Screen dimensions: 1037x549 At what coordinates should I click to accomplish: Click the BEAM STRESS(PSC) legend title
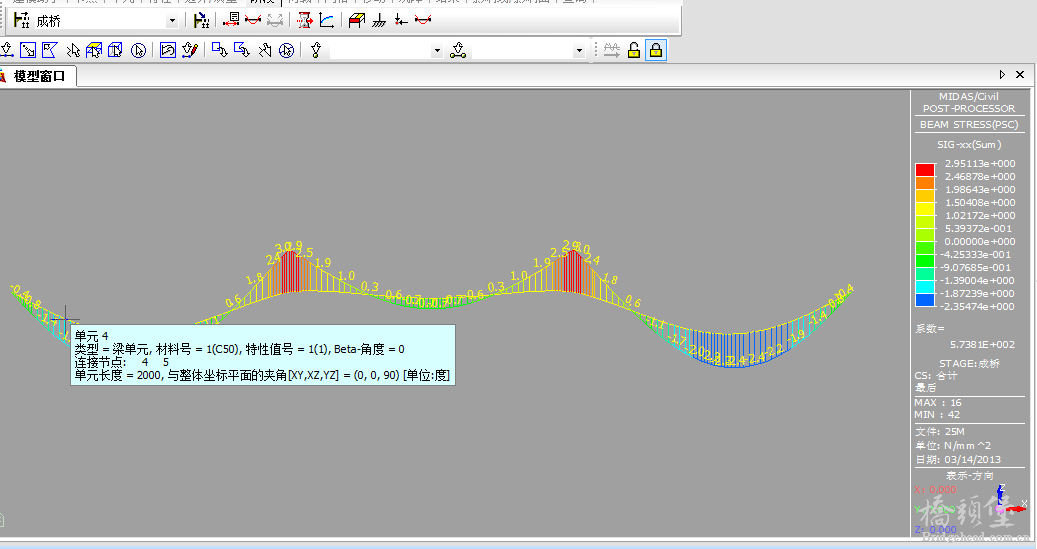(x=969, y=124)
